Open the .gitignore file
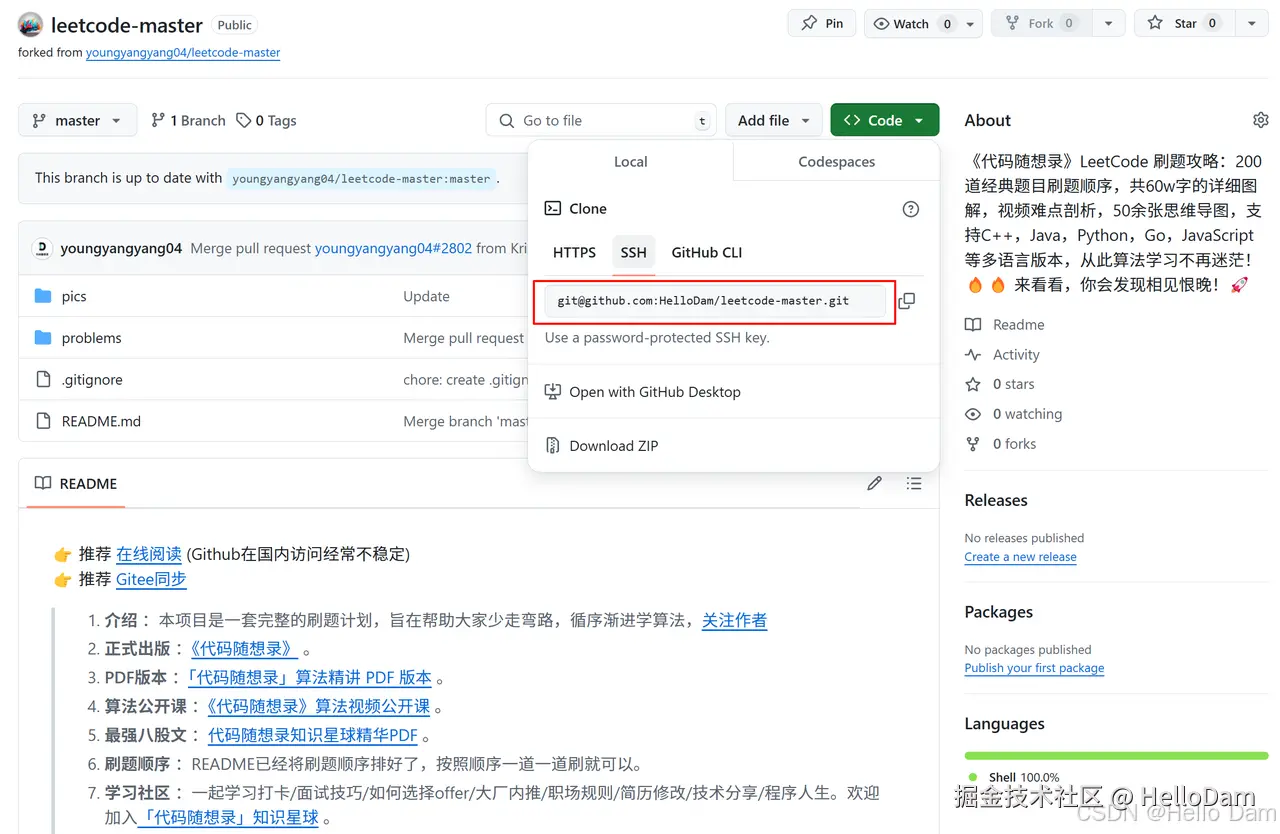Viewport: 1280px width, 834px height. 92,380
